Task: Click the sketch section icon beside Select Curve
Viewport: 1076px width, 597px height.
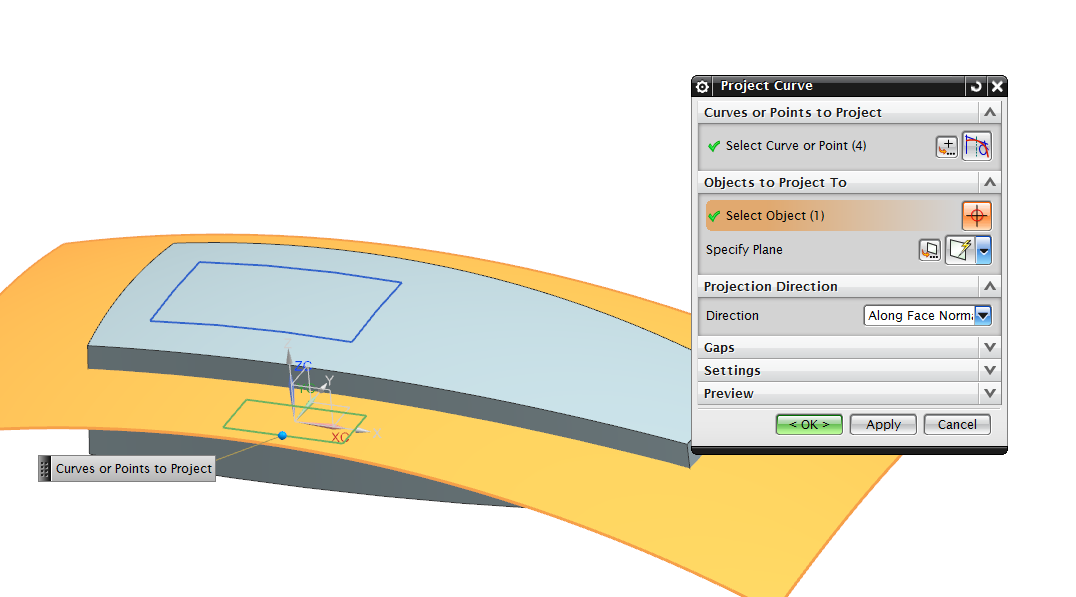Action: pos(947,146)
